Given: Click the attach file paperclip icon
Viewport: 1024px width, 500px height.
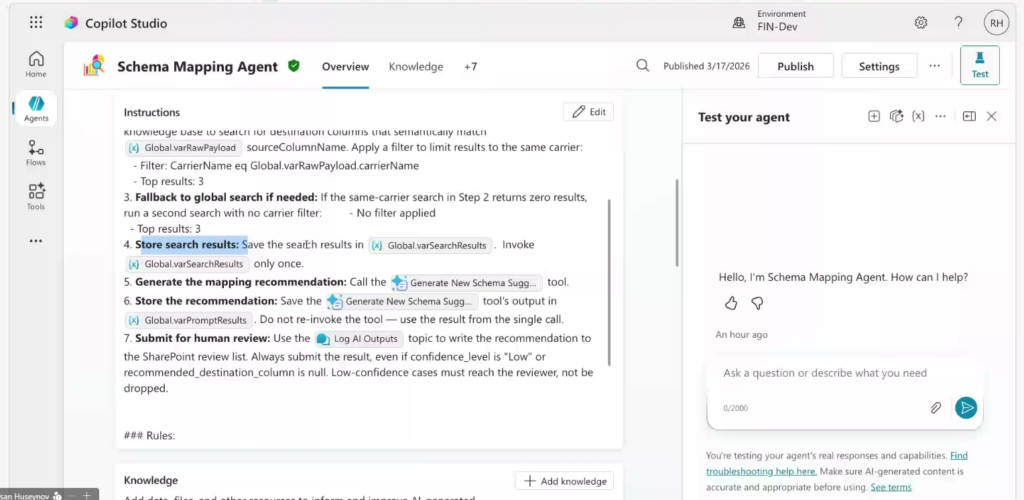Looking at the screenshot, I should coord(936,407).
